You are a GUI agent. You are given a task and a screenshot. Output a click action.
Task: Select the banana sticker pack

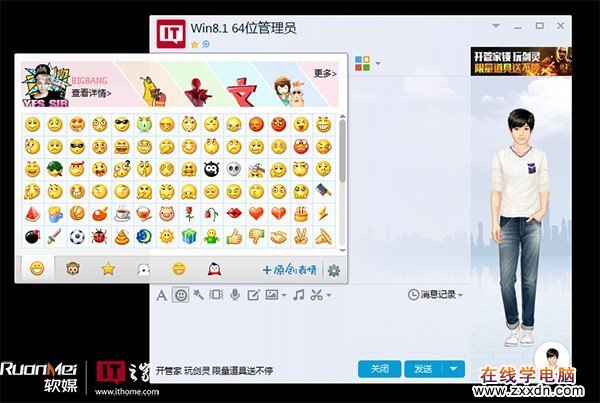pos(153,91)
